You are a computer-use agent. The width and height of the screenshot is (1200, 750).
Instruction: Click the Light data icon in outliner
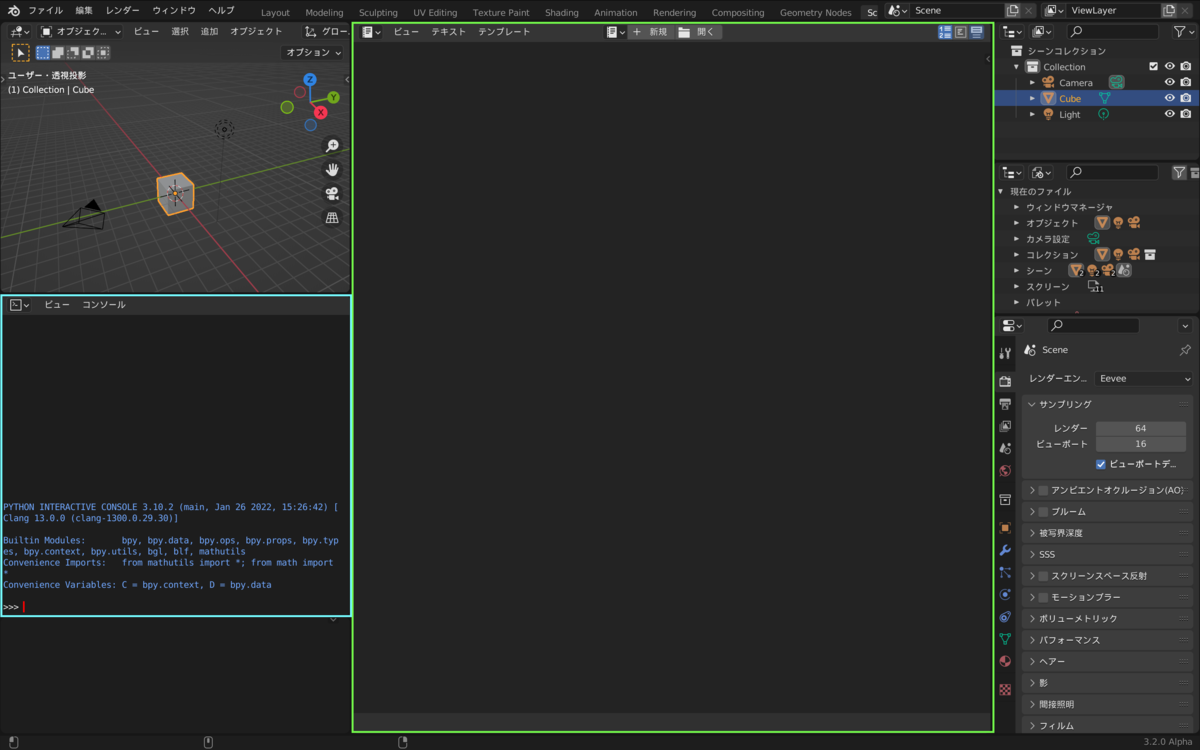tap(1104, 115)
